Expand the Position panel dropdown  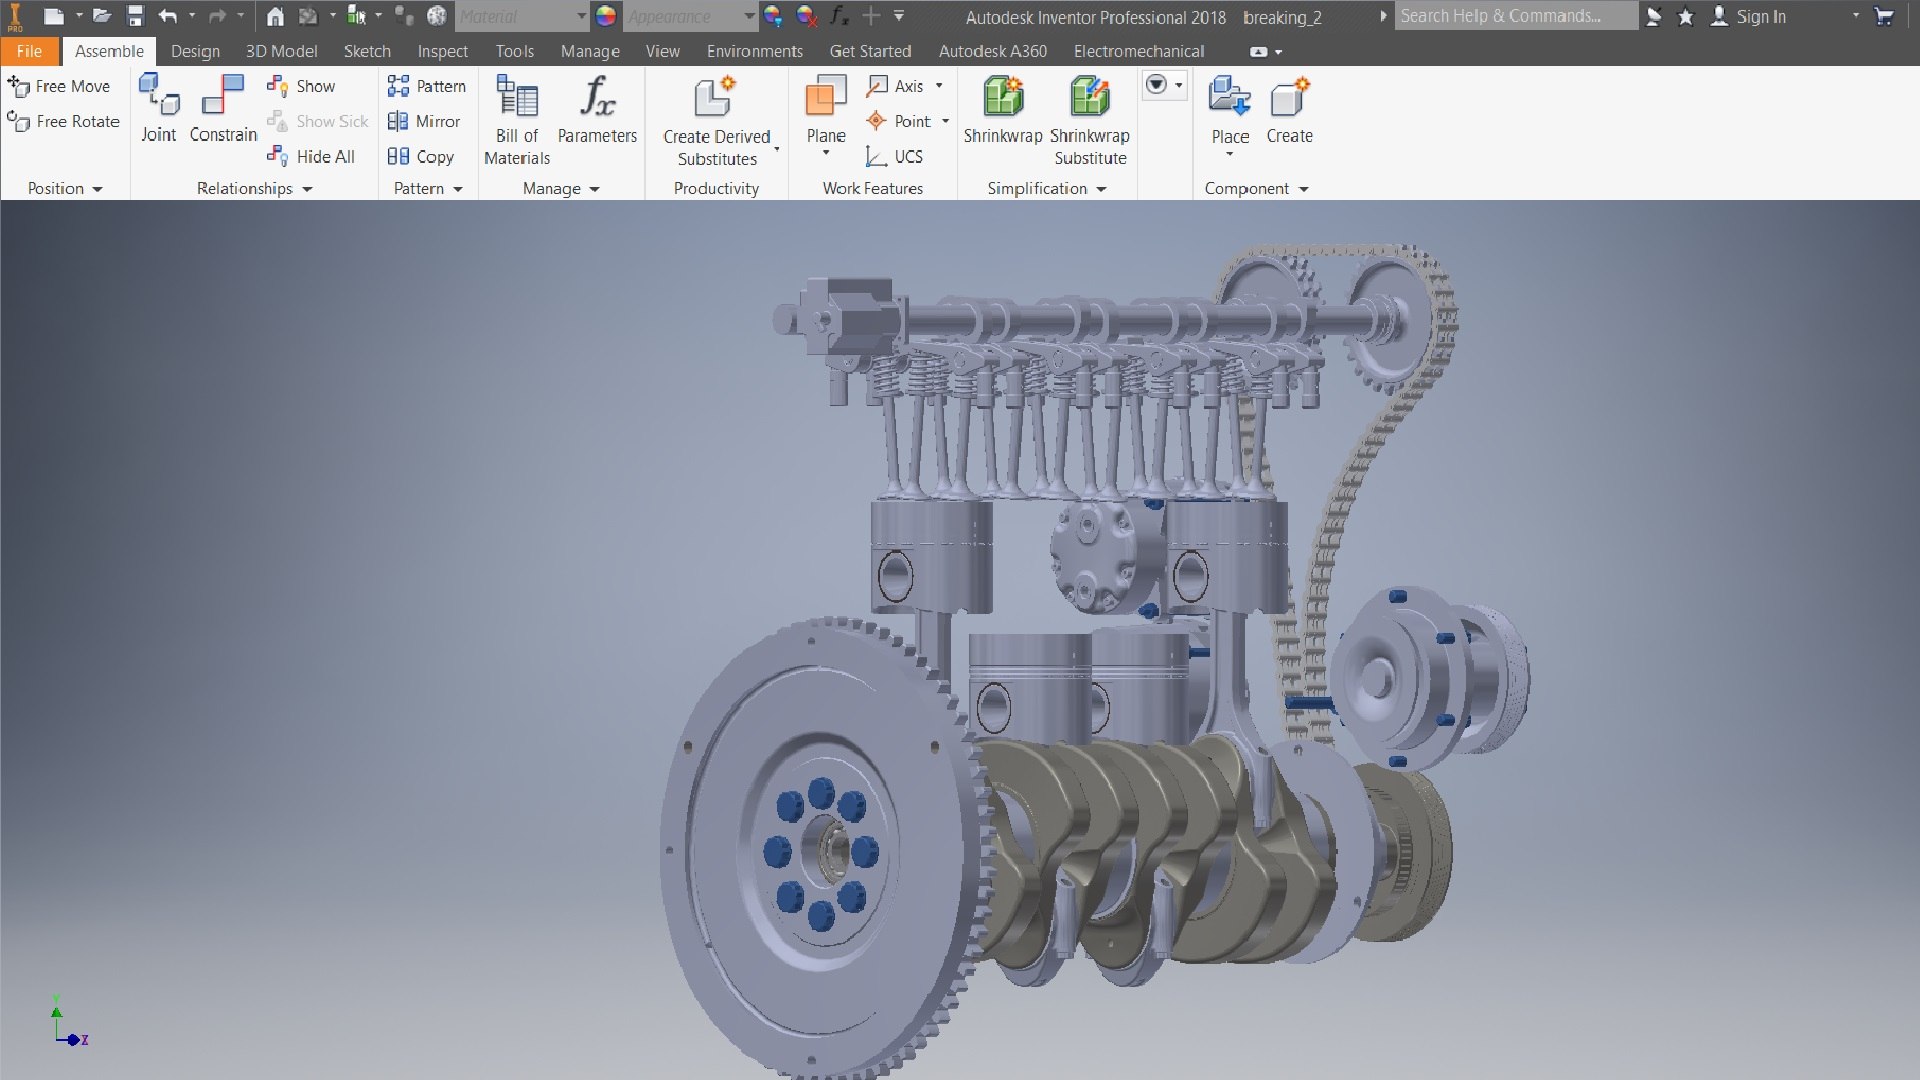[x=97, y=189]
